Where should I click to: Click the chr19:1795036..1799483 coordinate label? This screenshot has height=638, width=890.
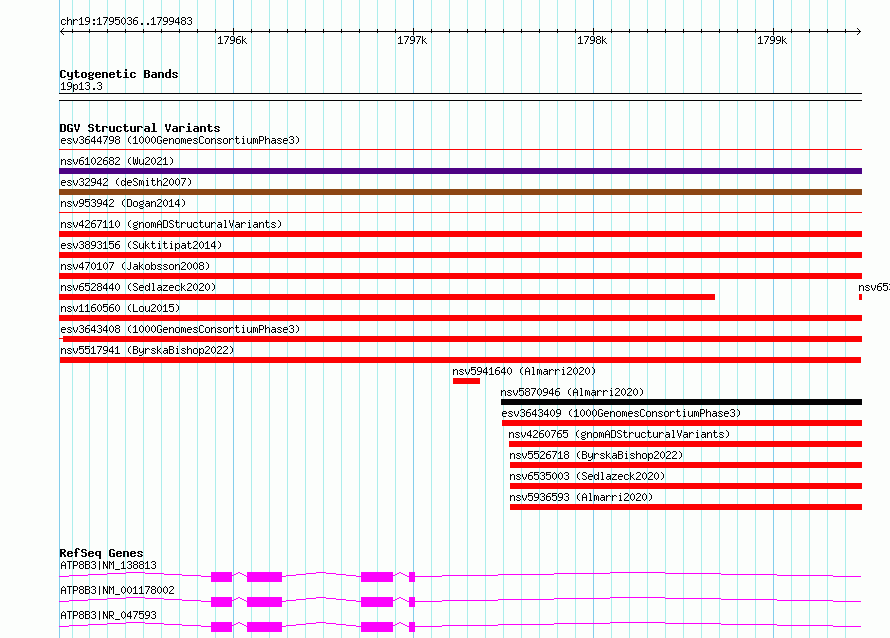pyautogui.click(x=126, y=22)
